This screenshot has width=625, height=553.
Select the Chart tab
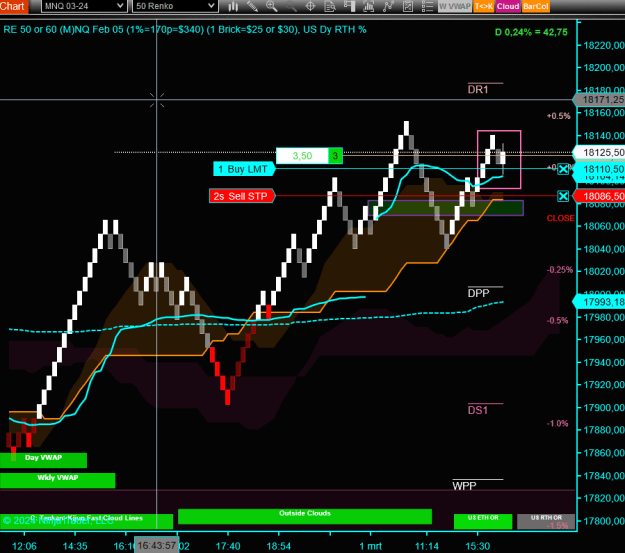pyautogui.click(x=13, y=6)
